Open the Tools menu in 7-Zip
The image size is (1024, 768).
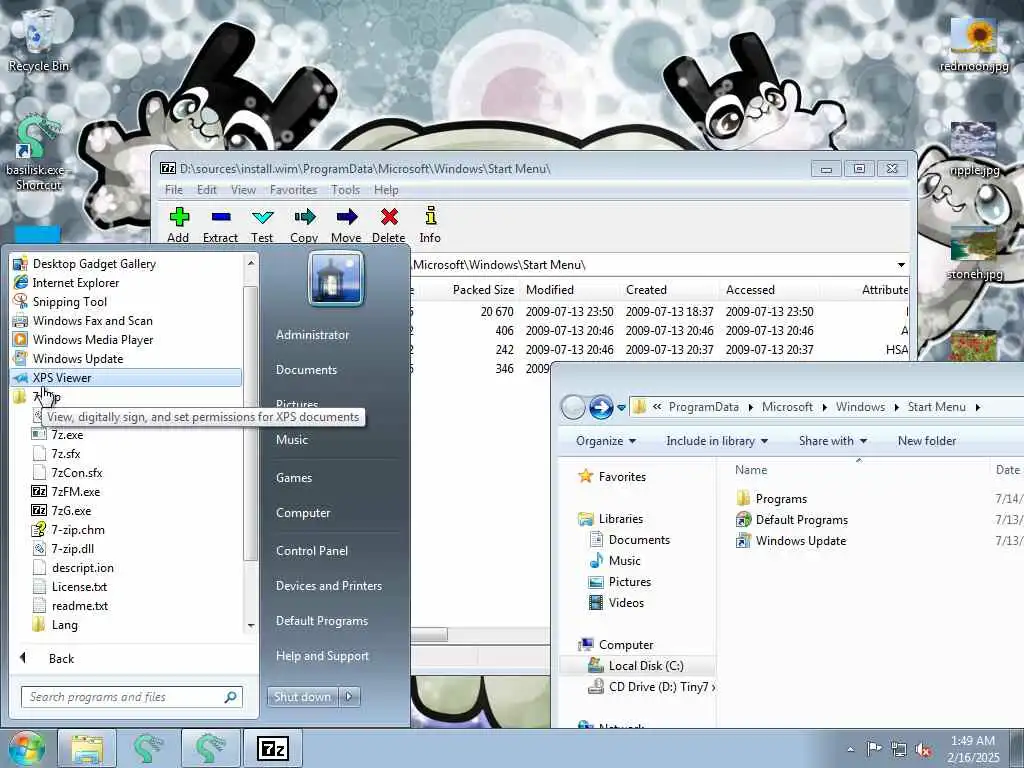point(345,189)
